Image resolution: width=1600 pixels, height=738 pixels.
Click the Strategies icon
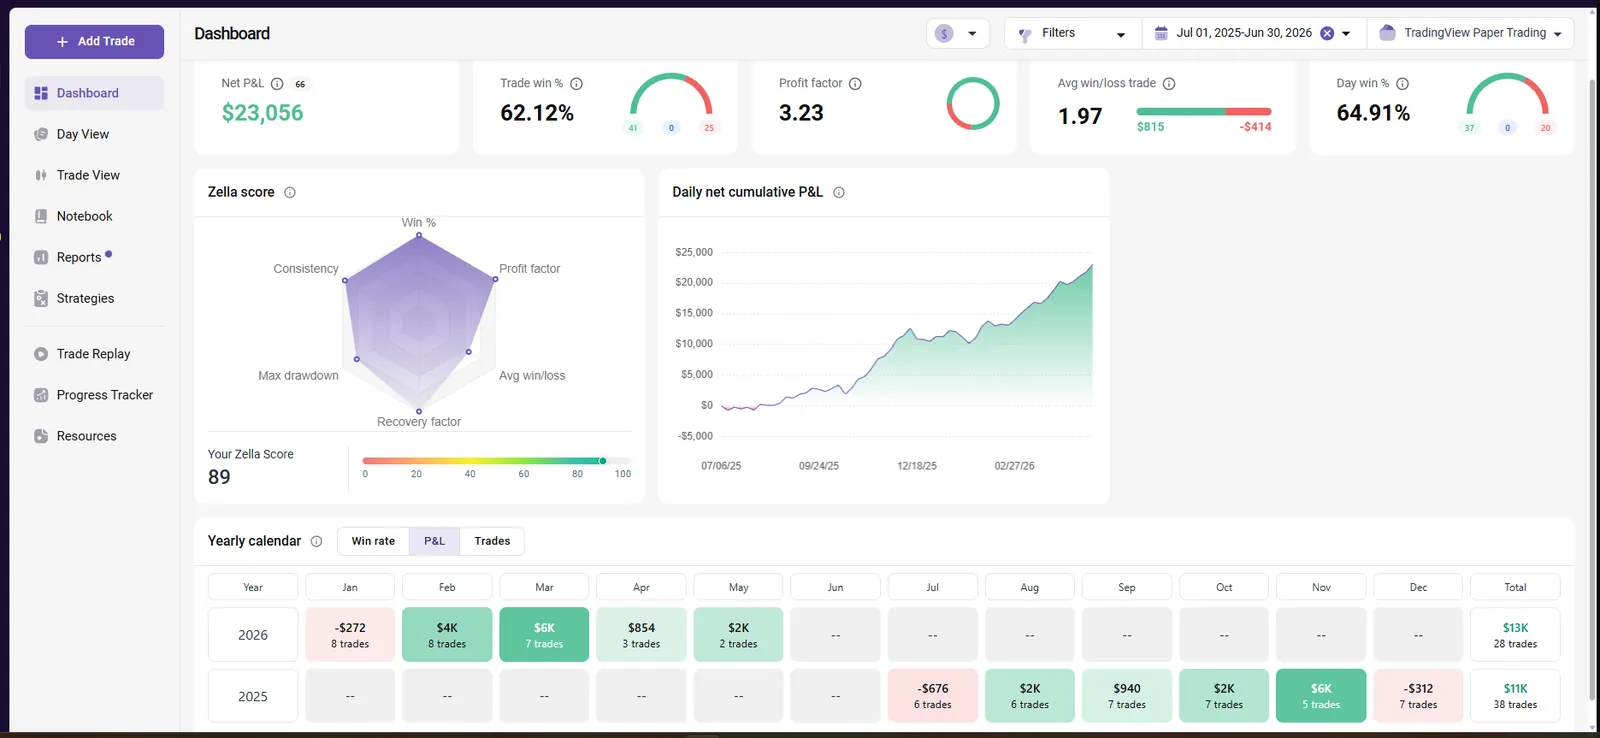click(x=41, y=298)
